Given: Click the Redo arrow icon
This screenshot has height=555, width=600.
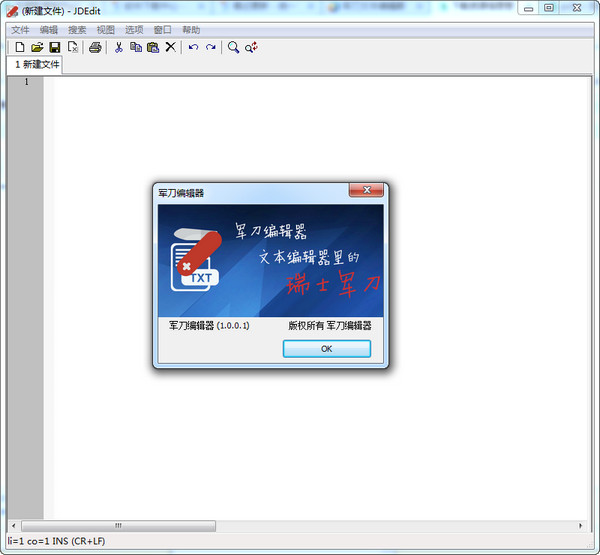Looking at the screenshot, I should point(210,47).
